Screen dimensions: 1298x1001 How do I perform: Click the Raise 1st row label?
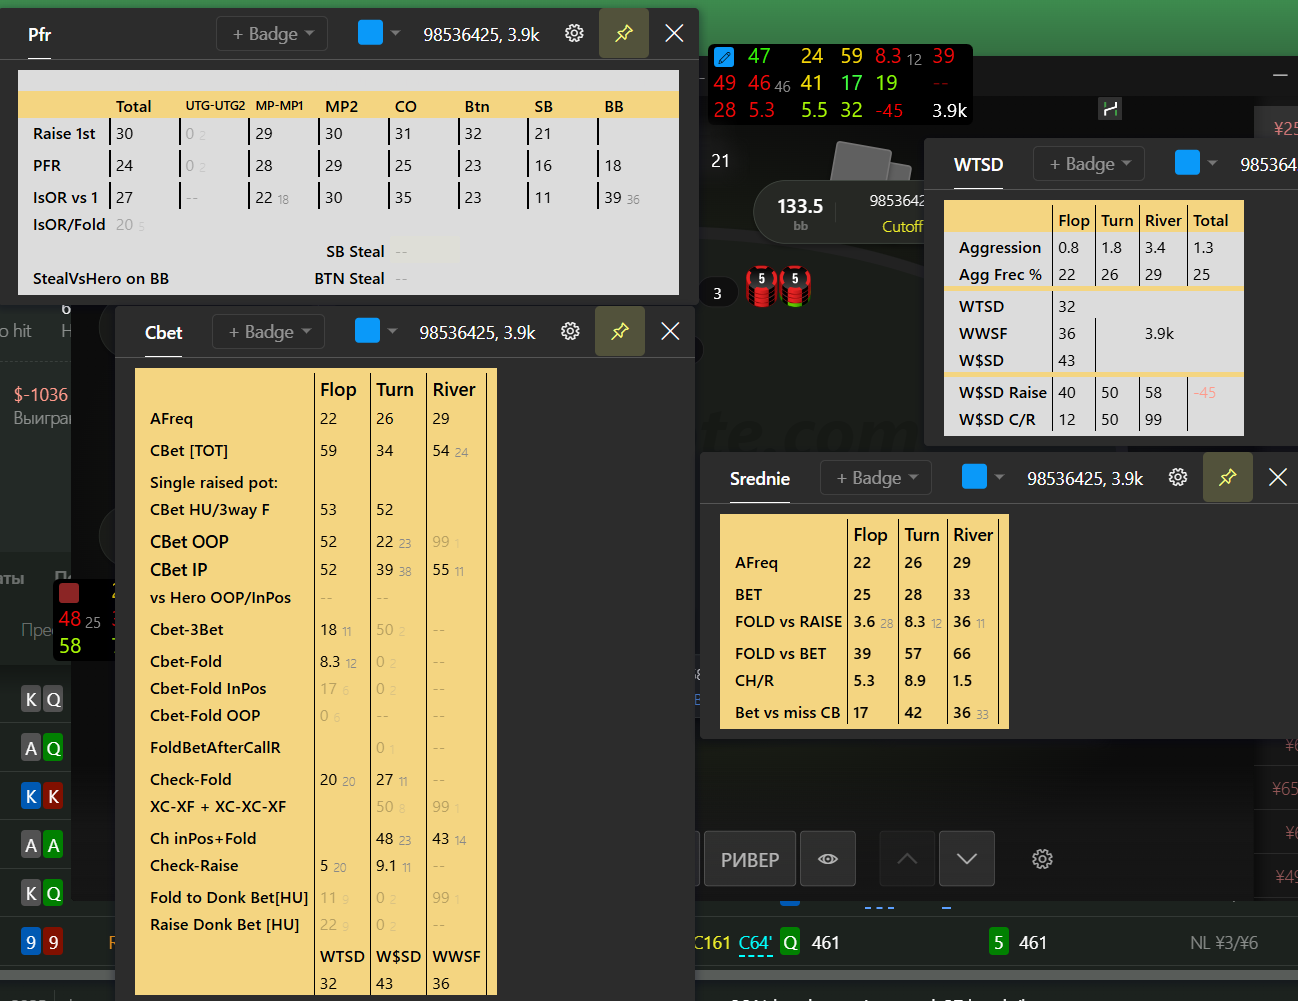pos(64,134)
